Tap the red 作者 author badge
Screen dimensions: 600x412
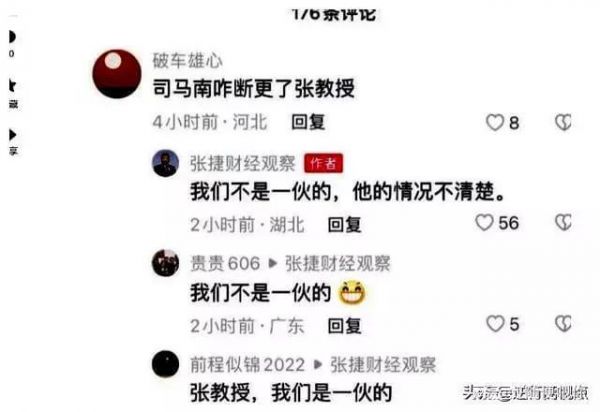323,163
